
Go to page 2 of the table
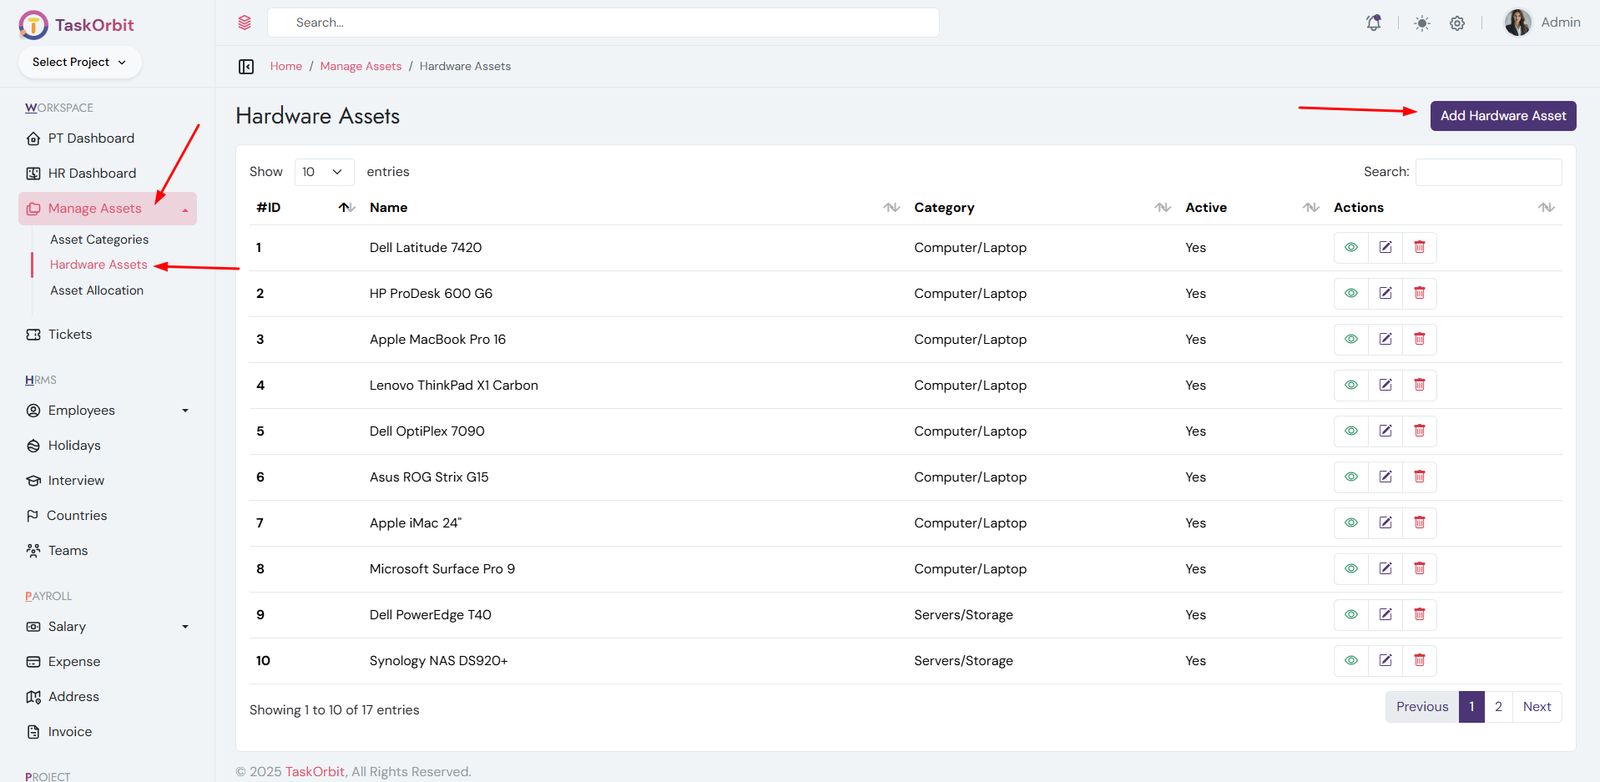pos(1498,707)
